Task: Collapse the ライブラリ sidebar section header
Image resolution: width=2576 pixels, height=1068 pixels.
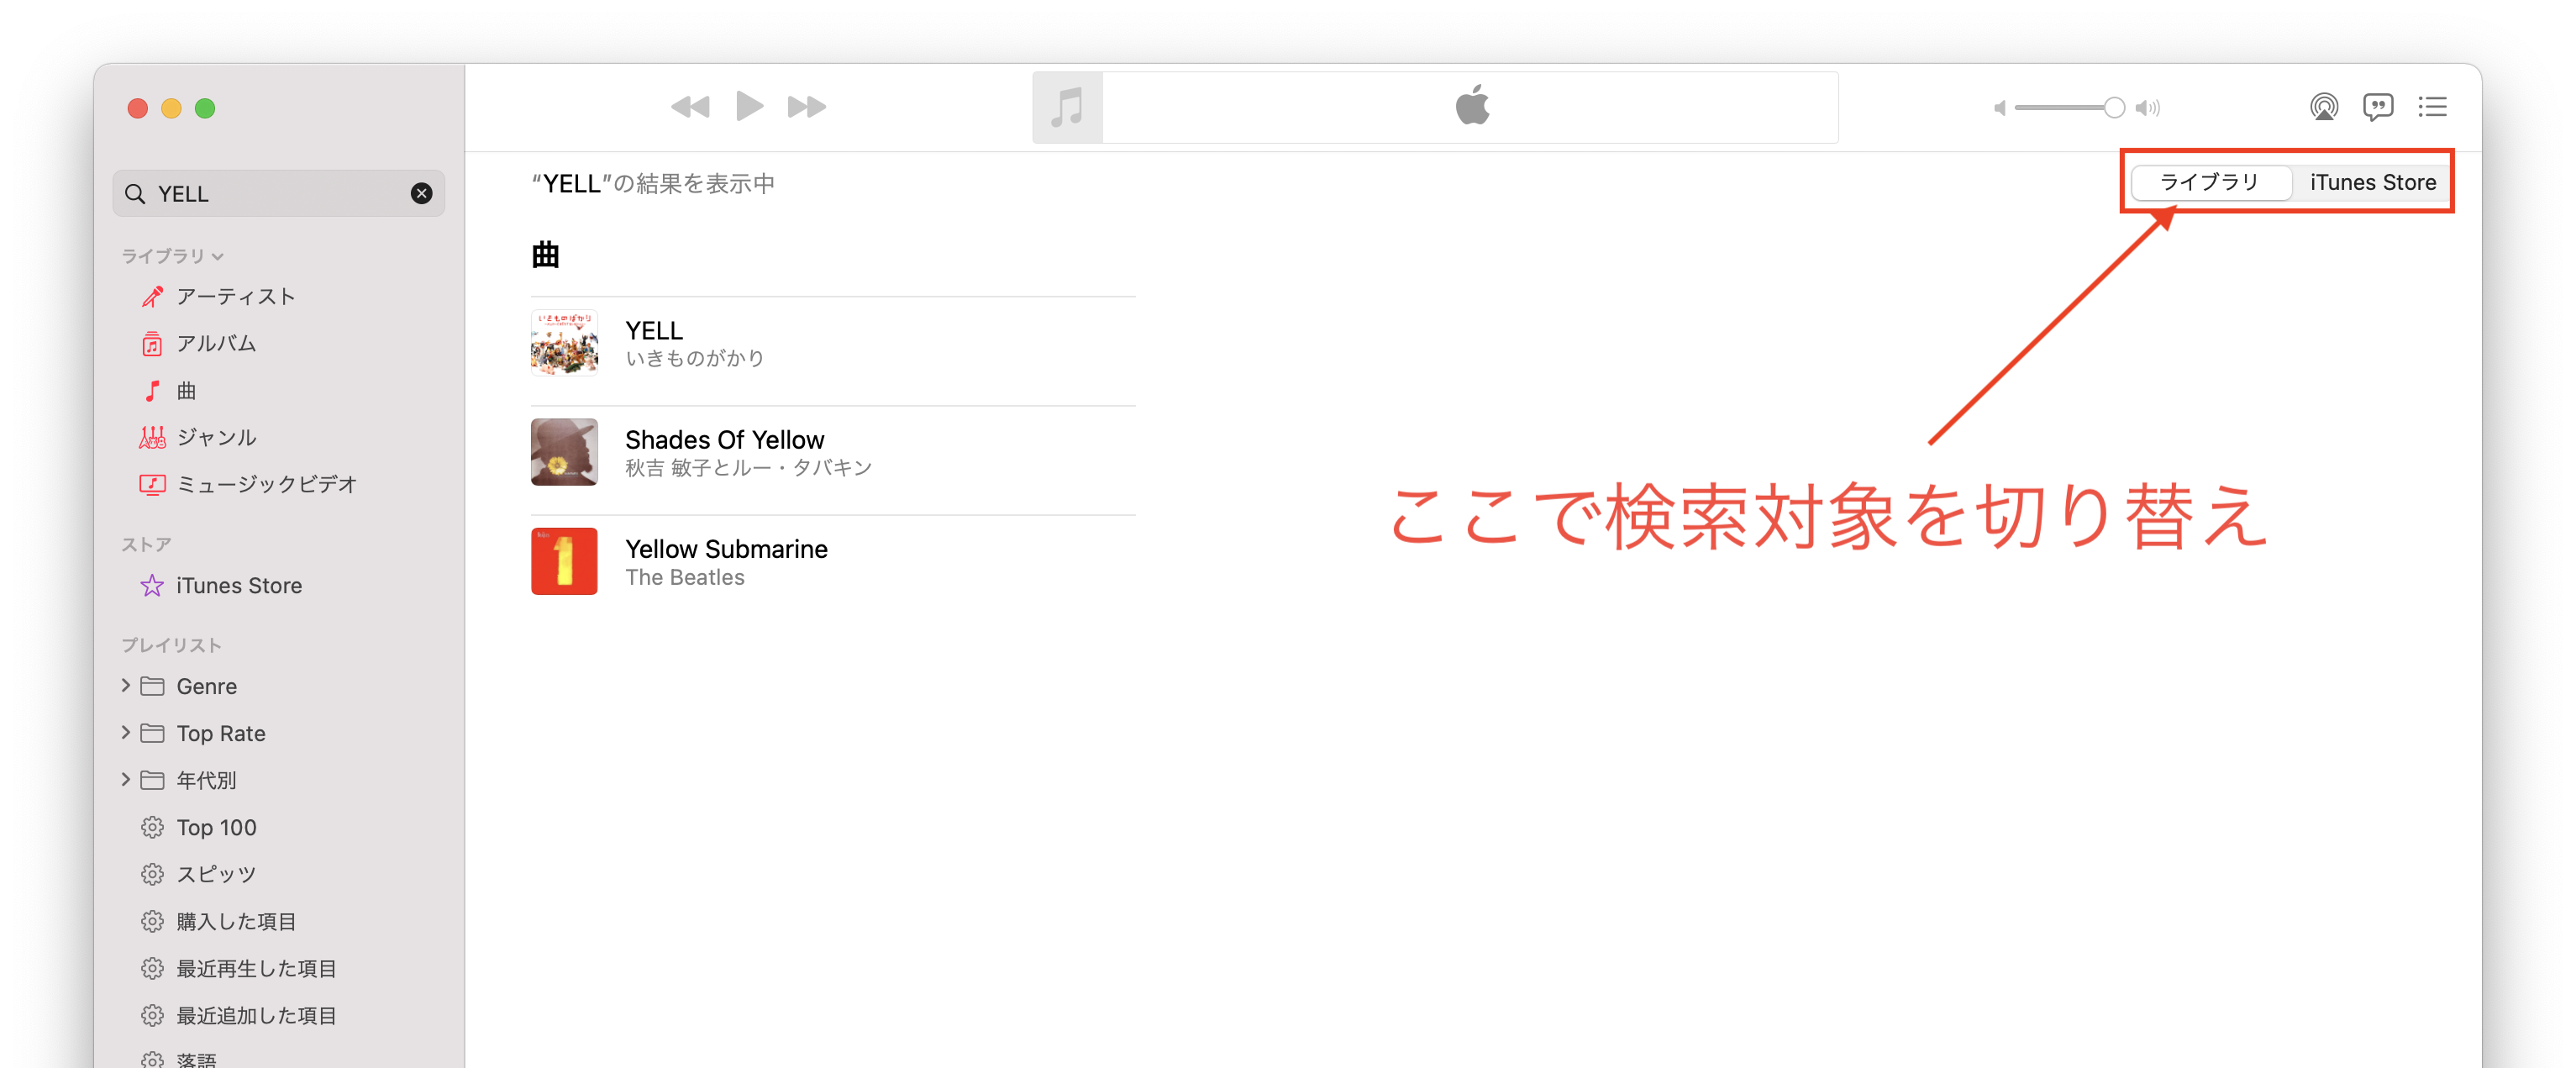Action: coord(172,256)
